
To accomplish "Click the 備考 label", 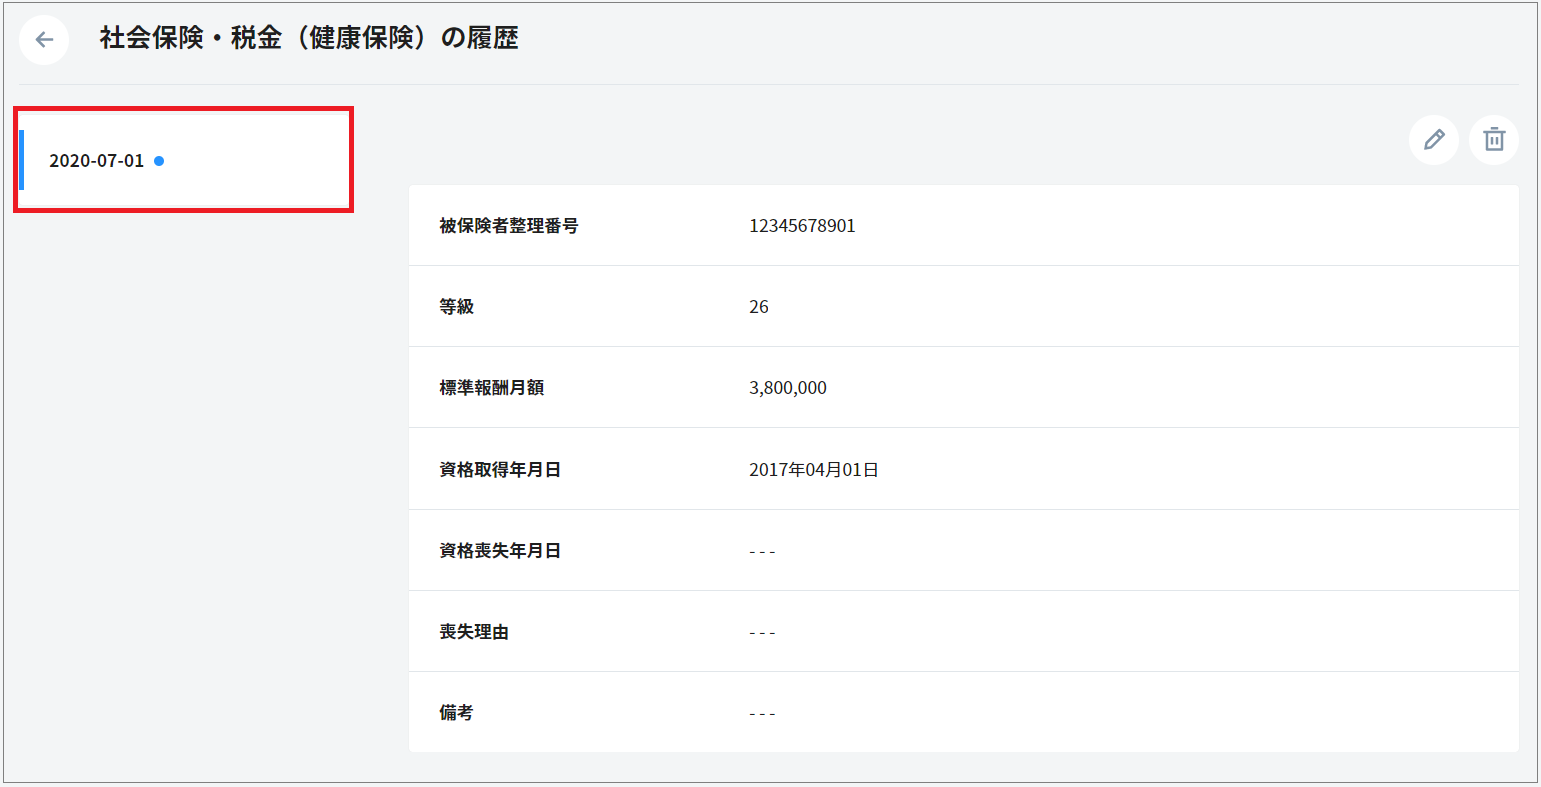I will (x=457, y=713).
